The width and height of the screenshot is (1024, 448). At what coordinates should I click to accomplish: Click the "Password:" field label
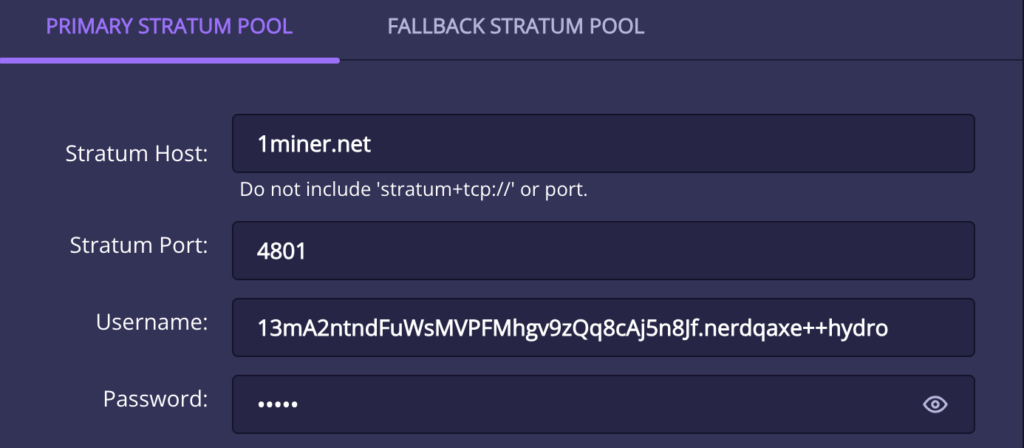click(x=155, y=399)
